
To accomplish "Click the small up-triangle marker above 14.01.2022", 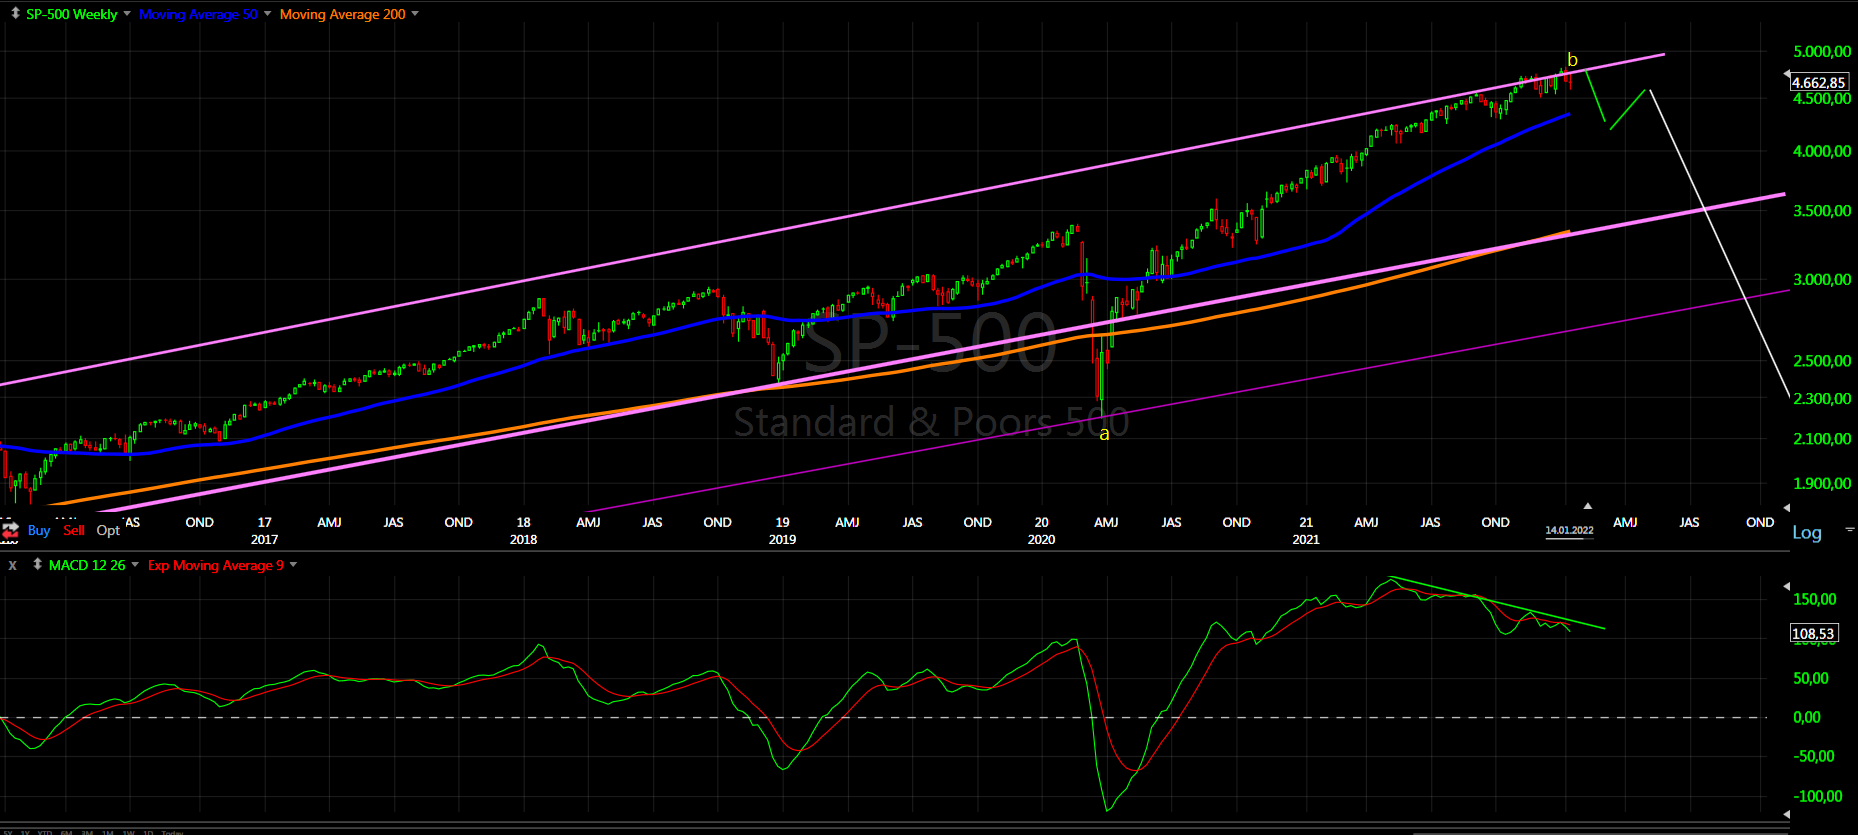I will pyautogui.click(x=1587, y=506).
